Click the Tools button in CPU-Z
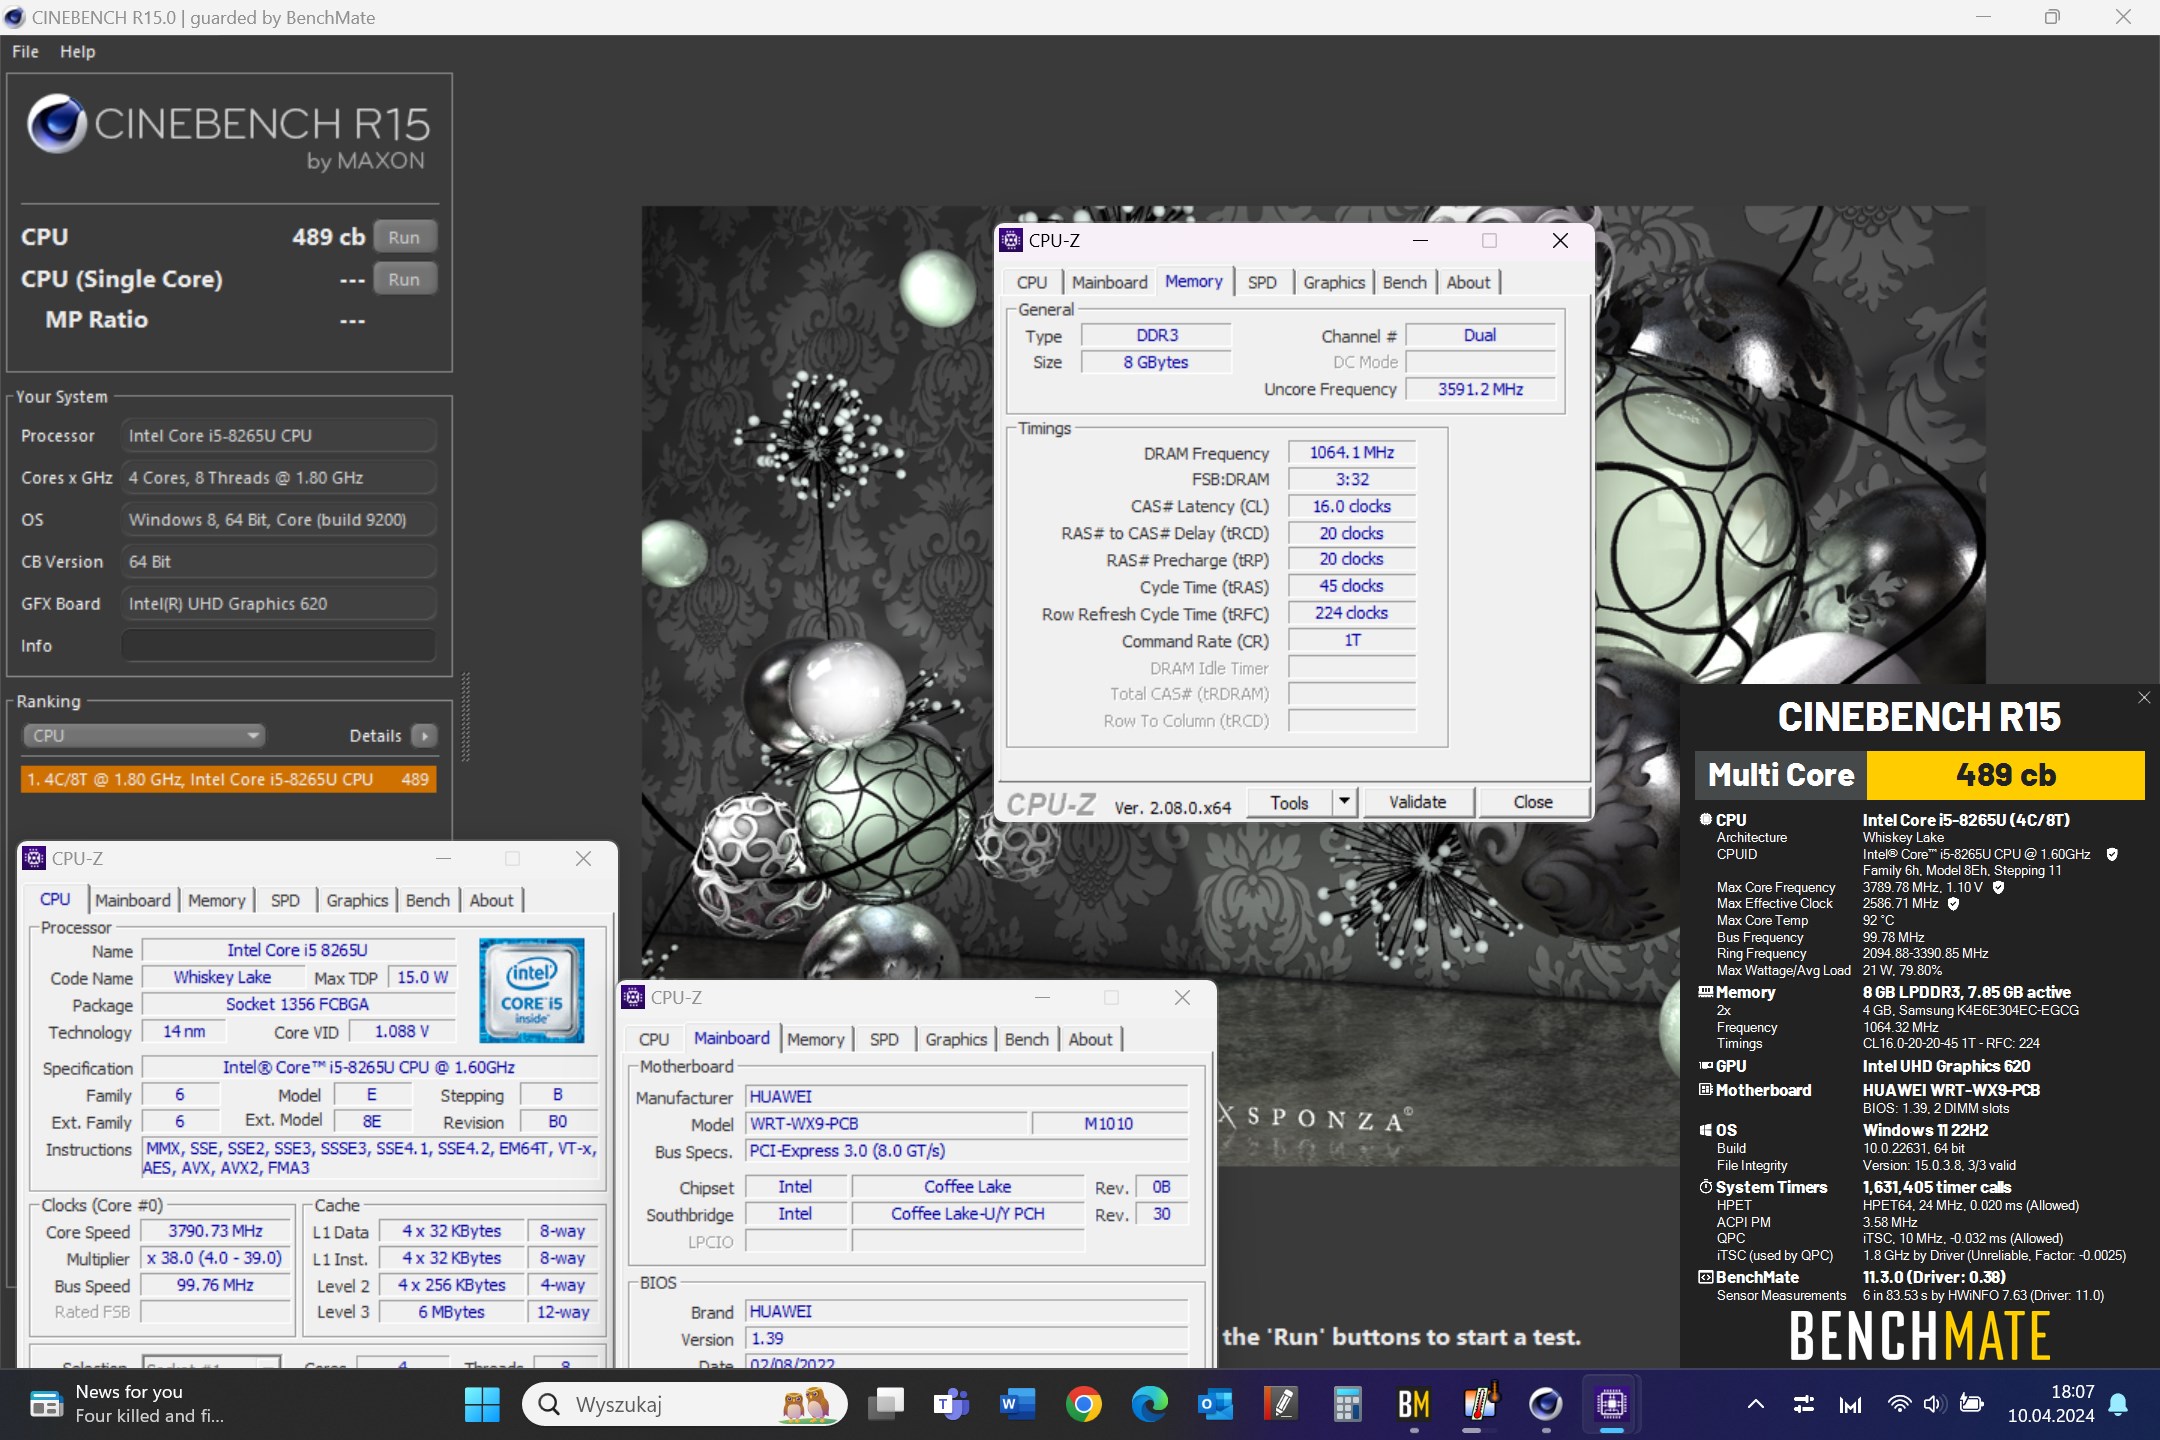The height and width of the screenshot is (1440, 2160). (1290, 802)
